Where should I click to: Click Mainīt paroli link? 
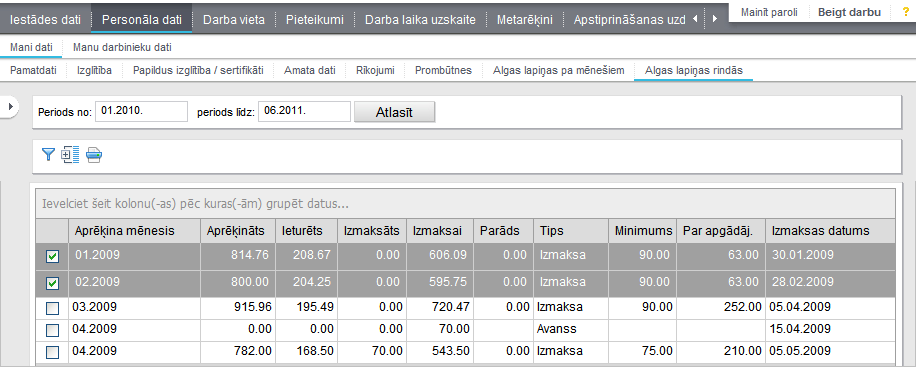point(769,12)
